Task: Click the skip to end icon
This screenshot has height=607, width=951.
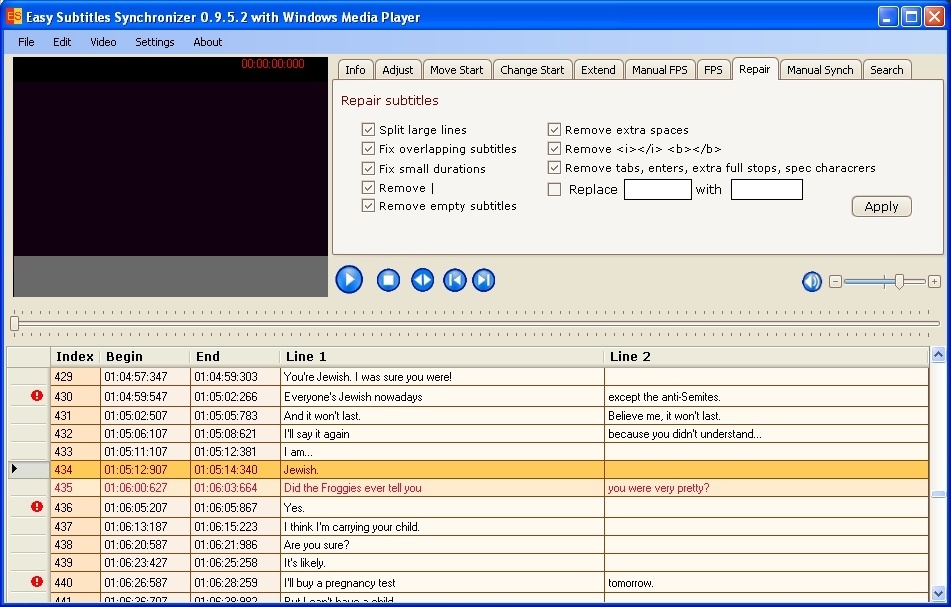Action: (484, 280)
